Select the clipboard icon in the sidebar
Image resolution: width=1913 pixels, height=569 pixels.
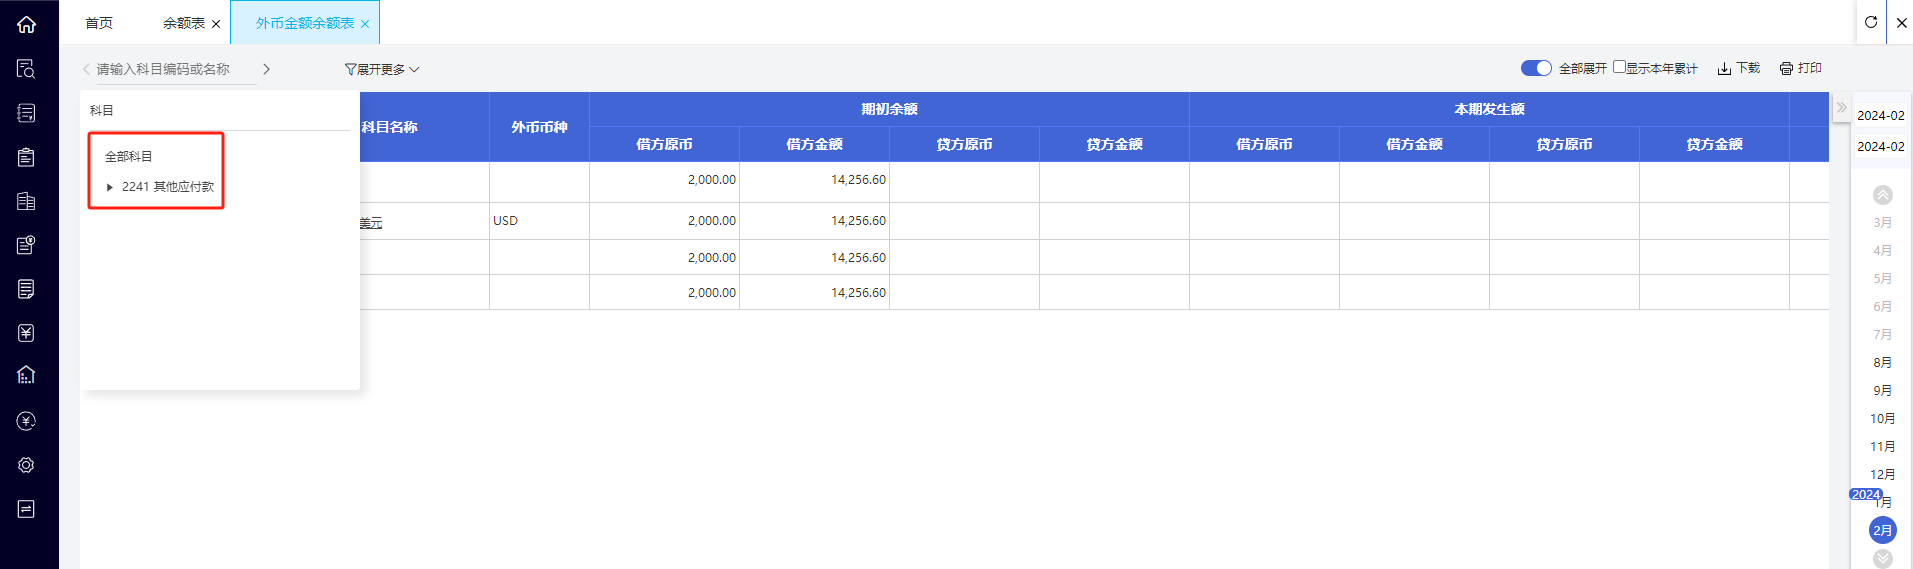click(x=27, y=157)
